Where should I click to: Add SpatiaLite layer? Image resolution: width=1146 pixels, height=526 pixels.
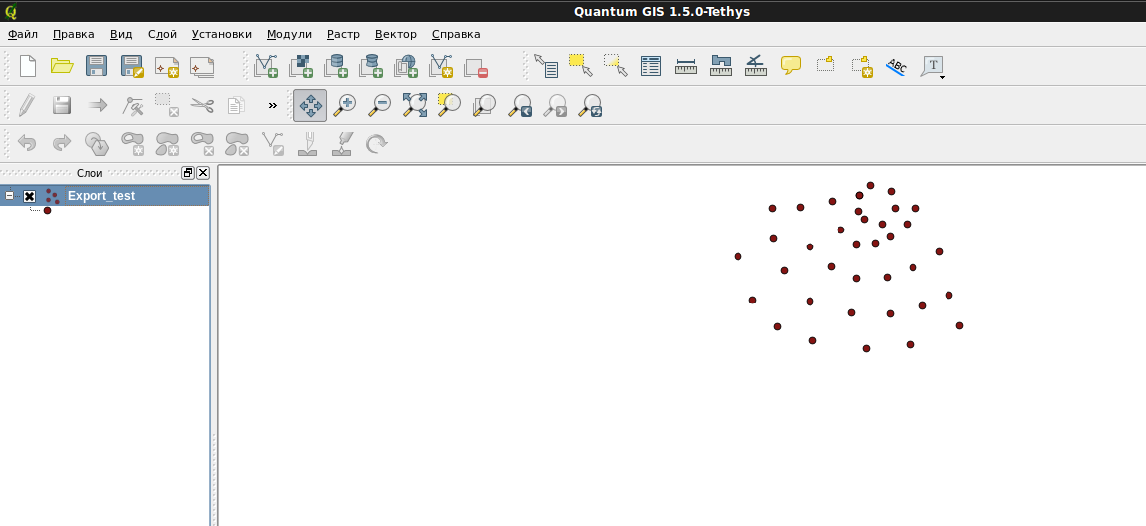pyautogui.click(x=371, y=66)
